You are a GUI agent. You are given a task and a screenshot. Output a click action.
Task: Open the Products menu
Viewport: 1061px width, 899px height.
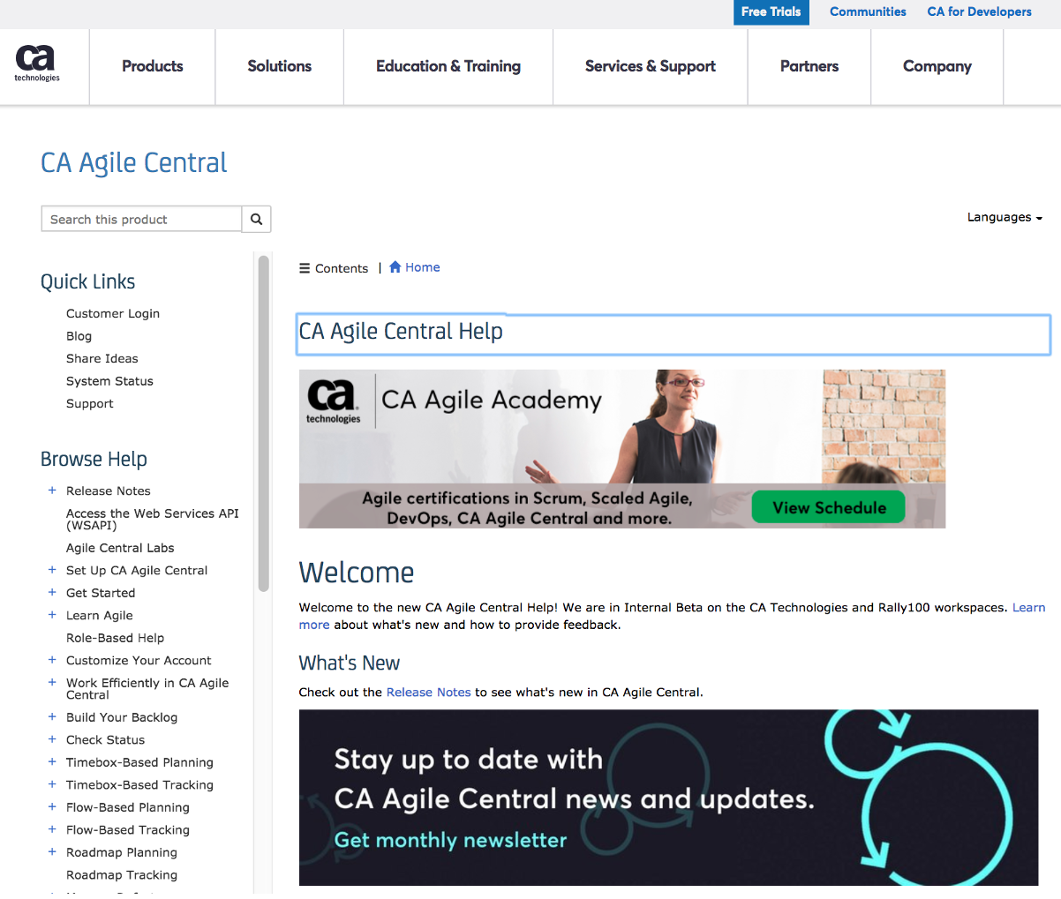pyautogui.click(x=152, y=66)
